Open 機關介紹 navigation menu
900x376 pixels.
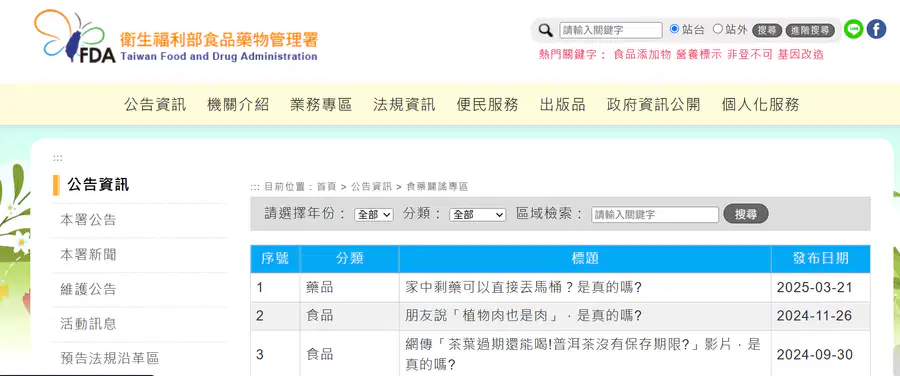(238, 104)
